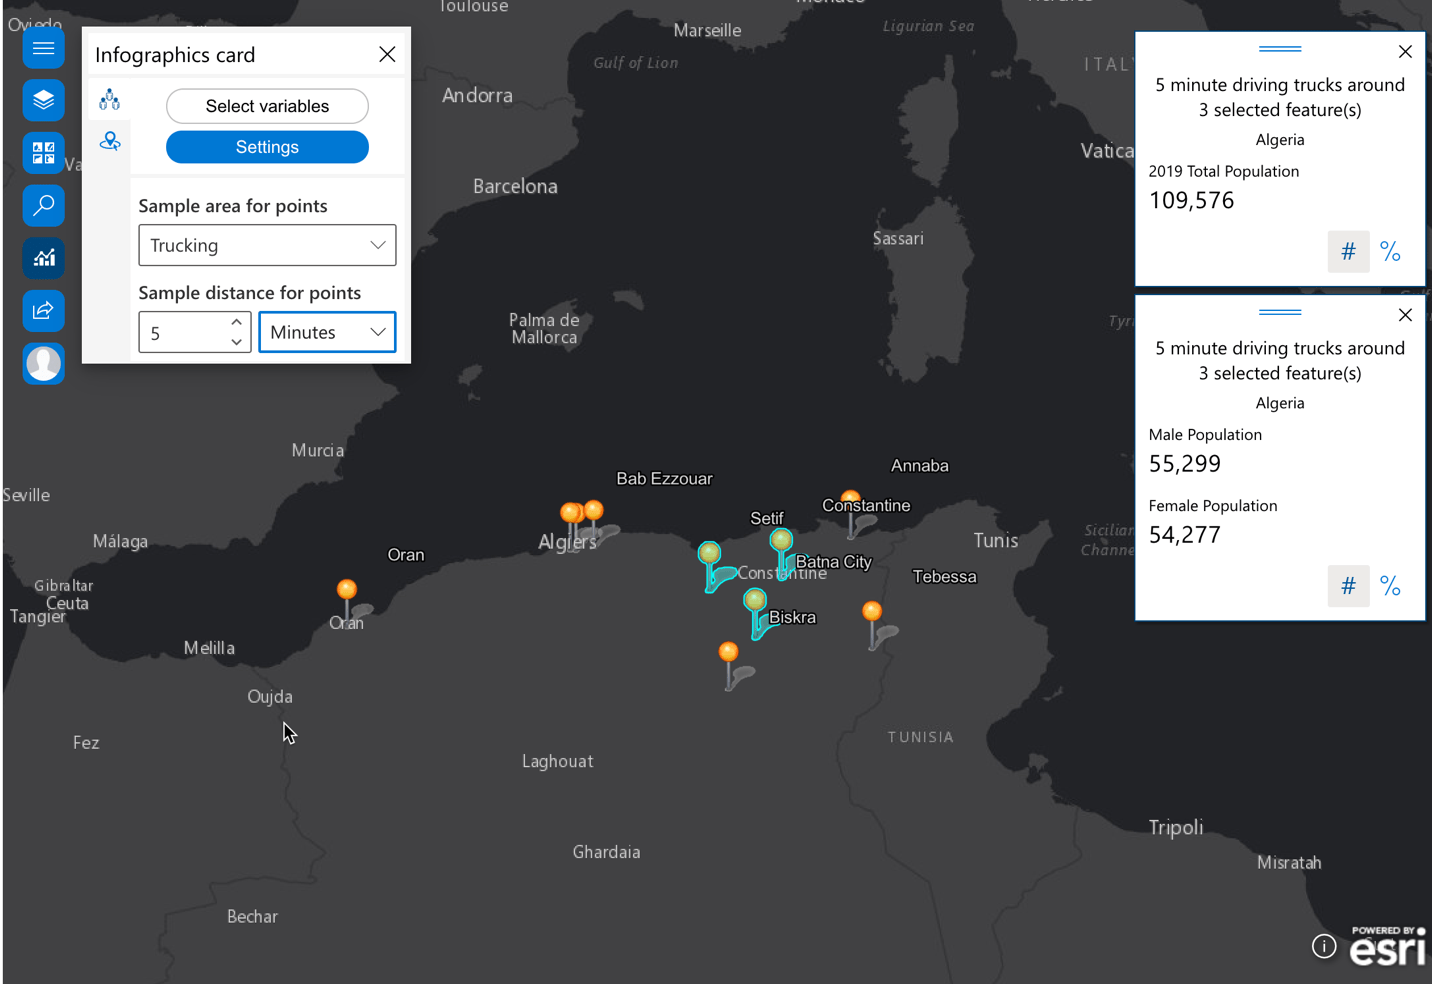The image size is (1432, 984).
Task: Open the user profile avatar
Action: 43,363
